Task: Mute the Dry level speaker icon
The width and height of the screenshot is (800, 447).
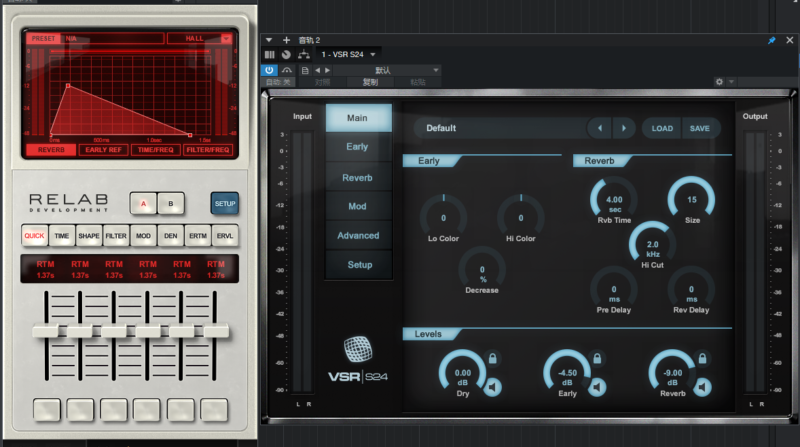Action: click(x=493, y=387)
